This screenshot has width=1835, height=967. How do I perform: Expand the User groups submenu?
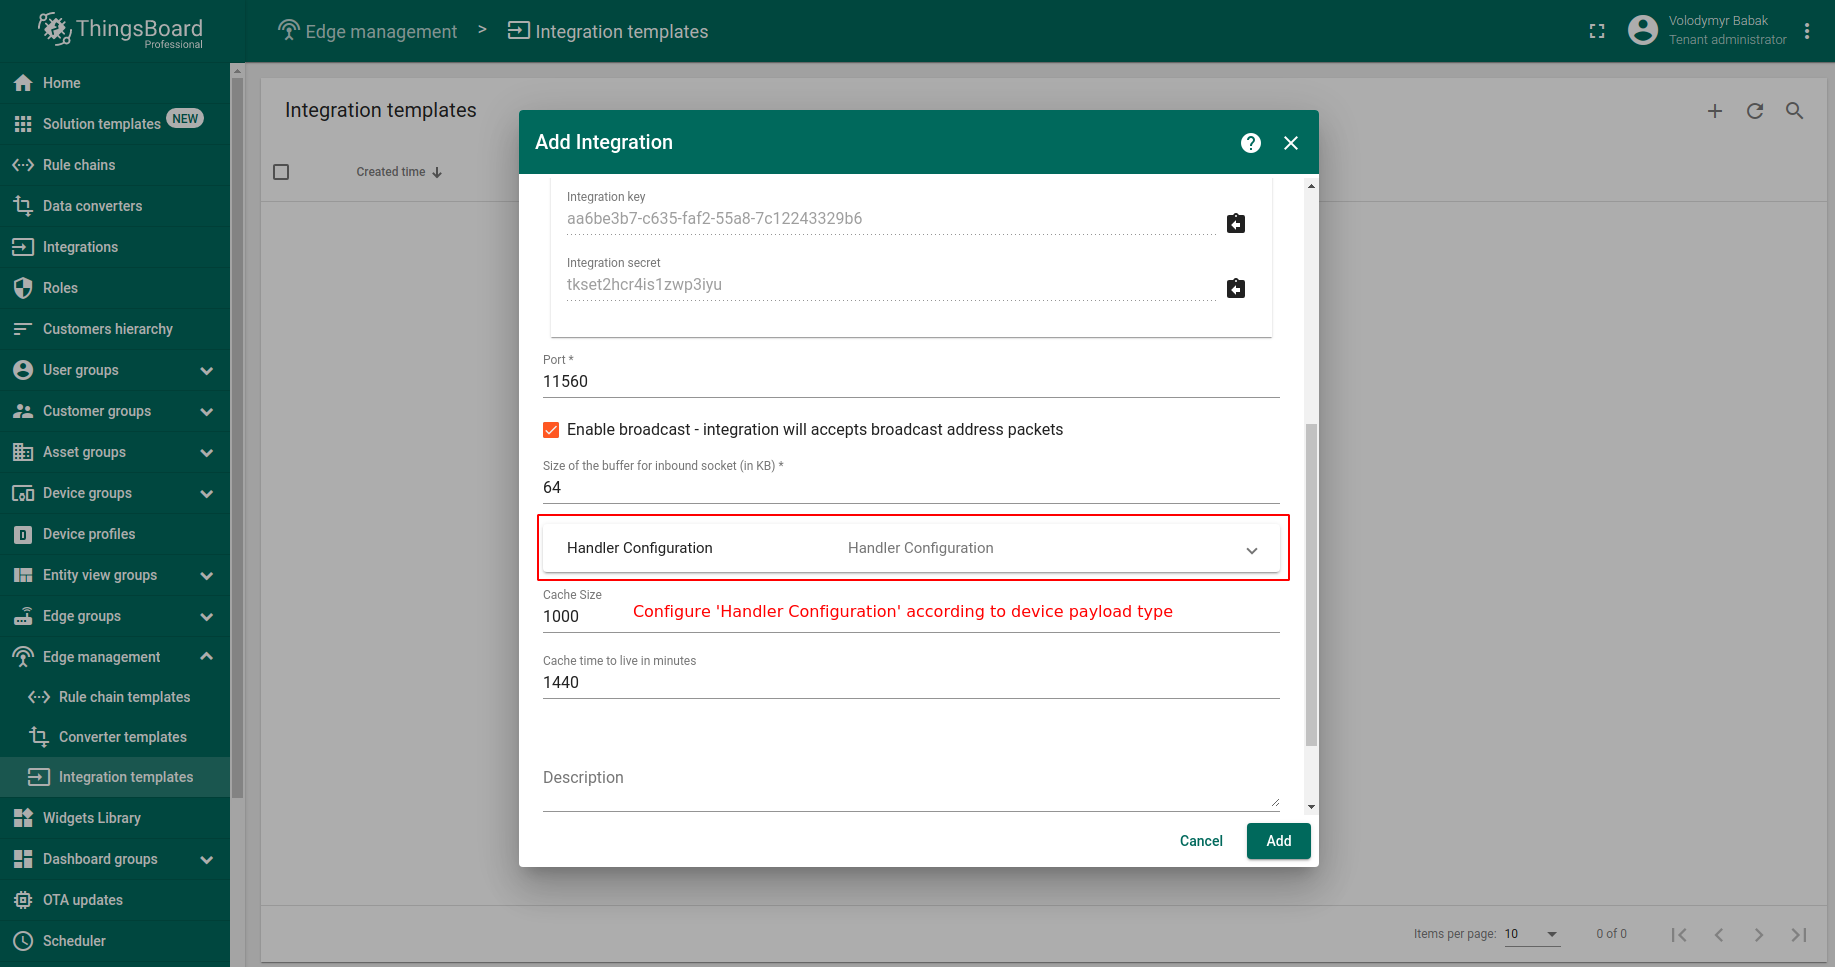(x=207, y=371)
